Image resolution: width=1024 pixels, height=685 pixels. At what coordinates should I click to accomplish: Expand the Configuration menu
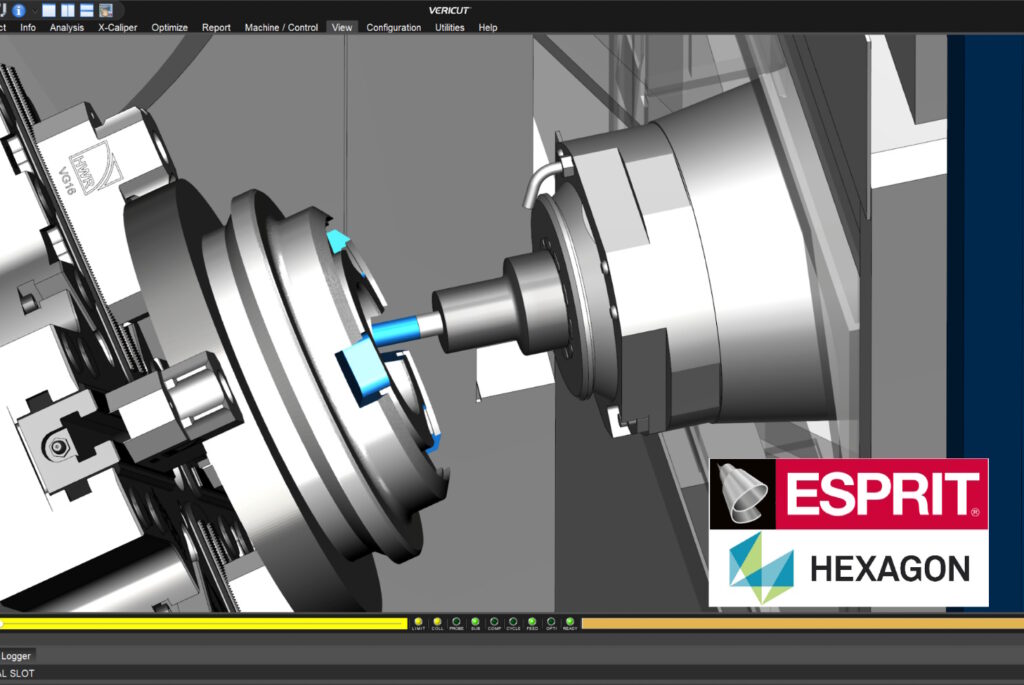(x=393, y=27)
